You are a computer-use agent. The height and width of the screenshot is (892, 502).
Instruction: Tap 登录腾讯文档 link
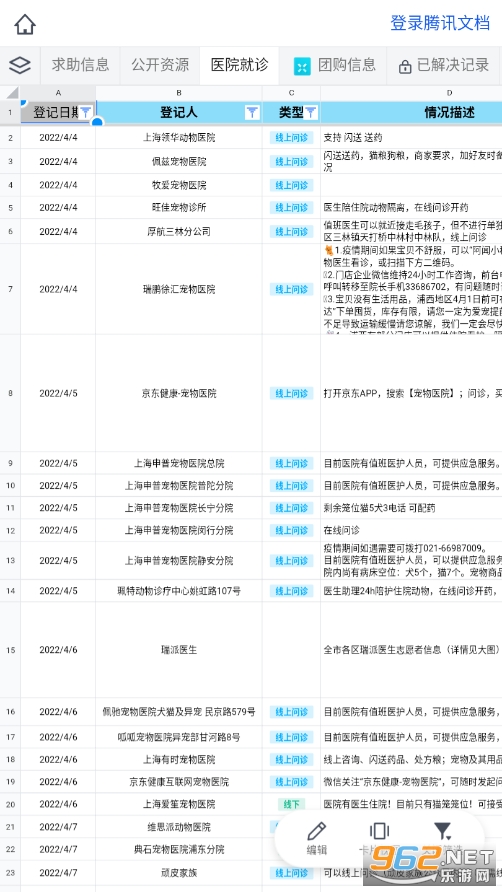[440, 23]
